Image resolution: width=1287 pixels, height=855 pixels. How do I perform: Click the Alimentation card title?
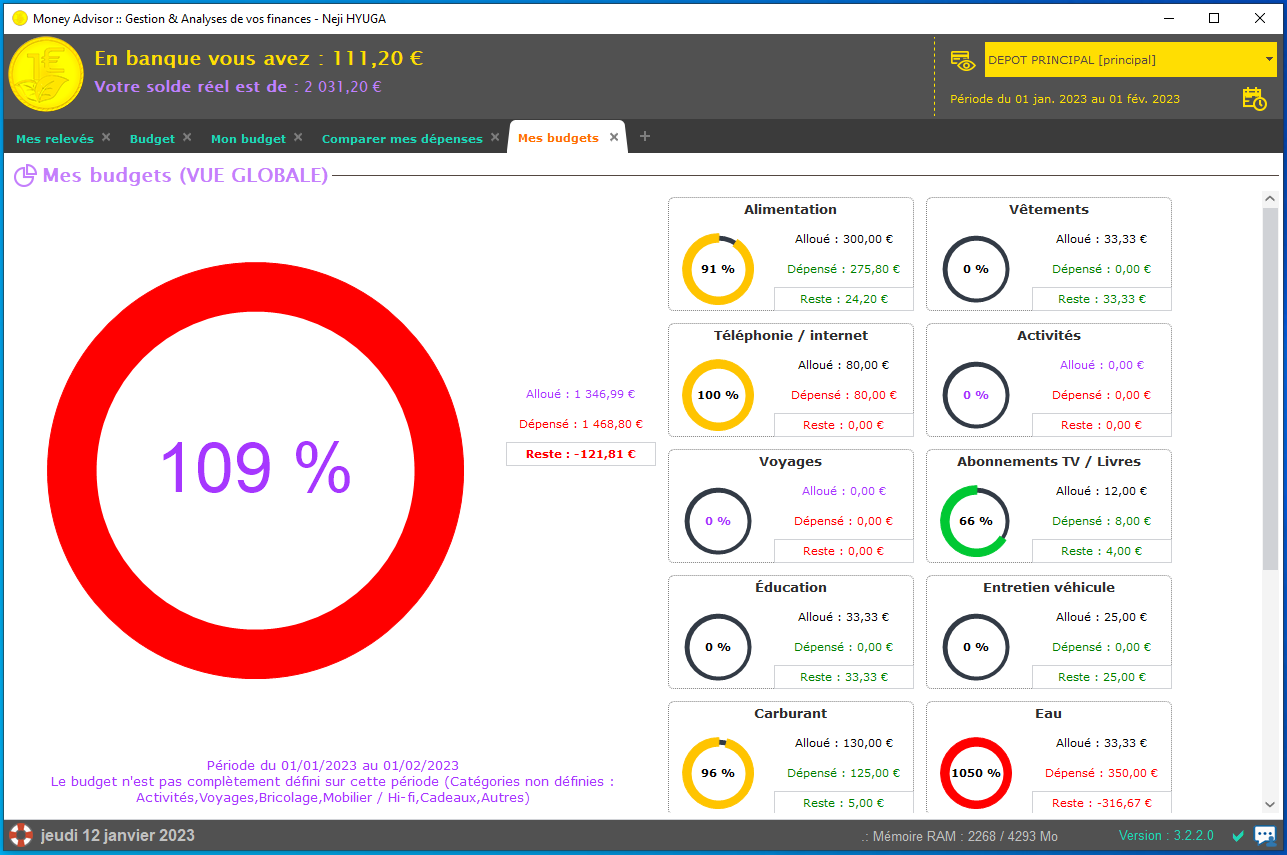(x=790, y=210)
